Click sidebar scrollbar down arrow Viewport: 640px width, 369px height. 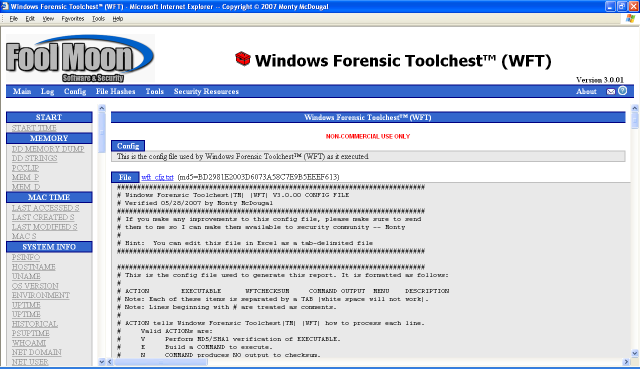[102, 362]
